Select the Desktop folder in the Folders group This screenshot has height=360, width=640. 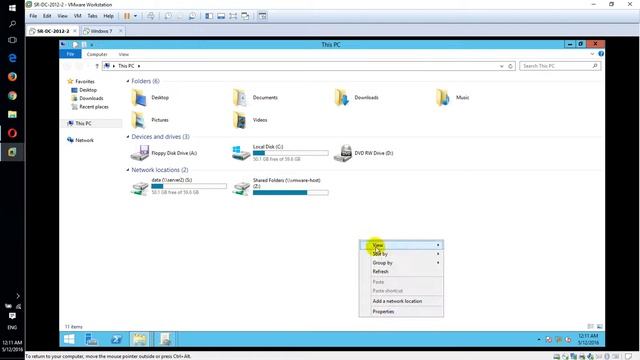tap(150, 98)
